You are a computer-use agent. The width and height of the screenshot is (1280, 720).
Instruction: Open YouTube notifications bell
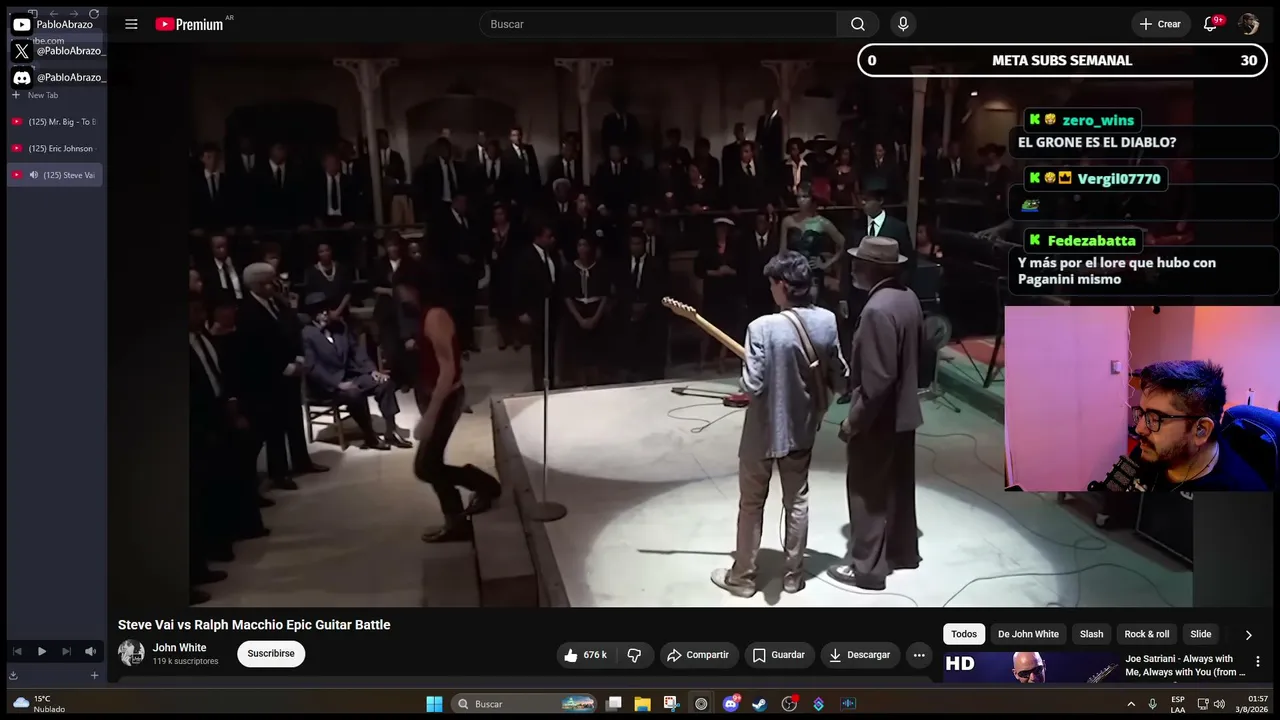tap(1210, 24)
